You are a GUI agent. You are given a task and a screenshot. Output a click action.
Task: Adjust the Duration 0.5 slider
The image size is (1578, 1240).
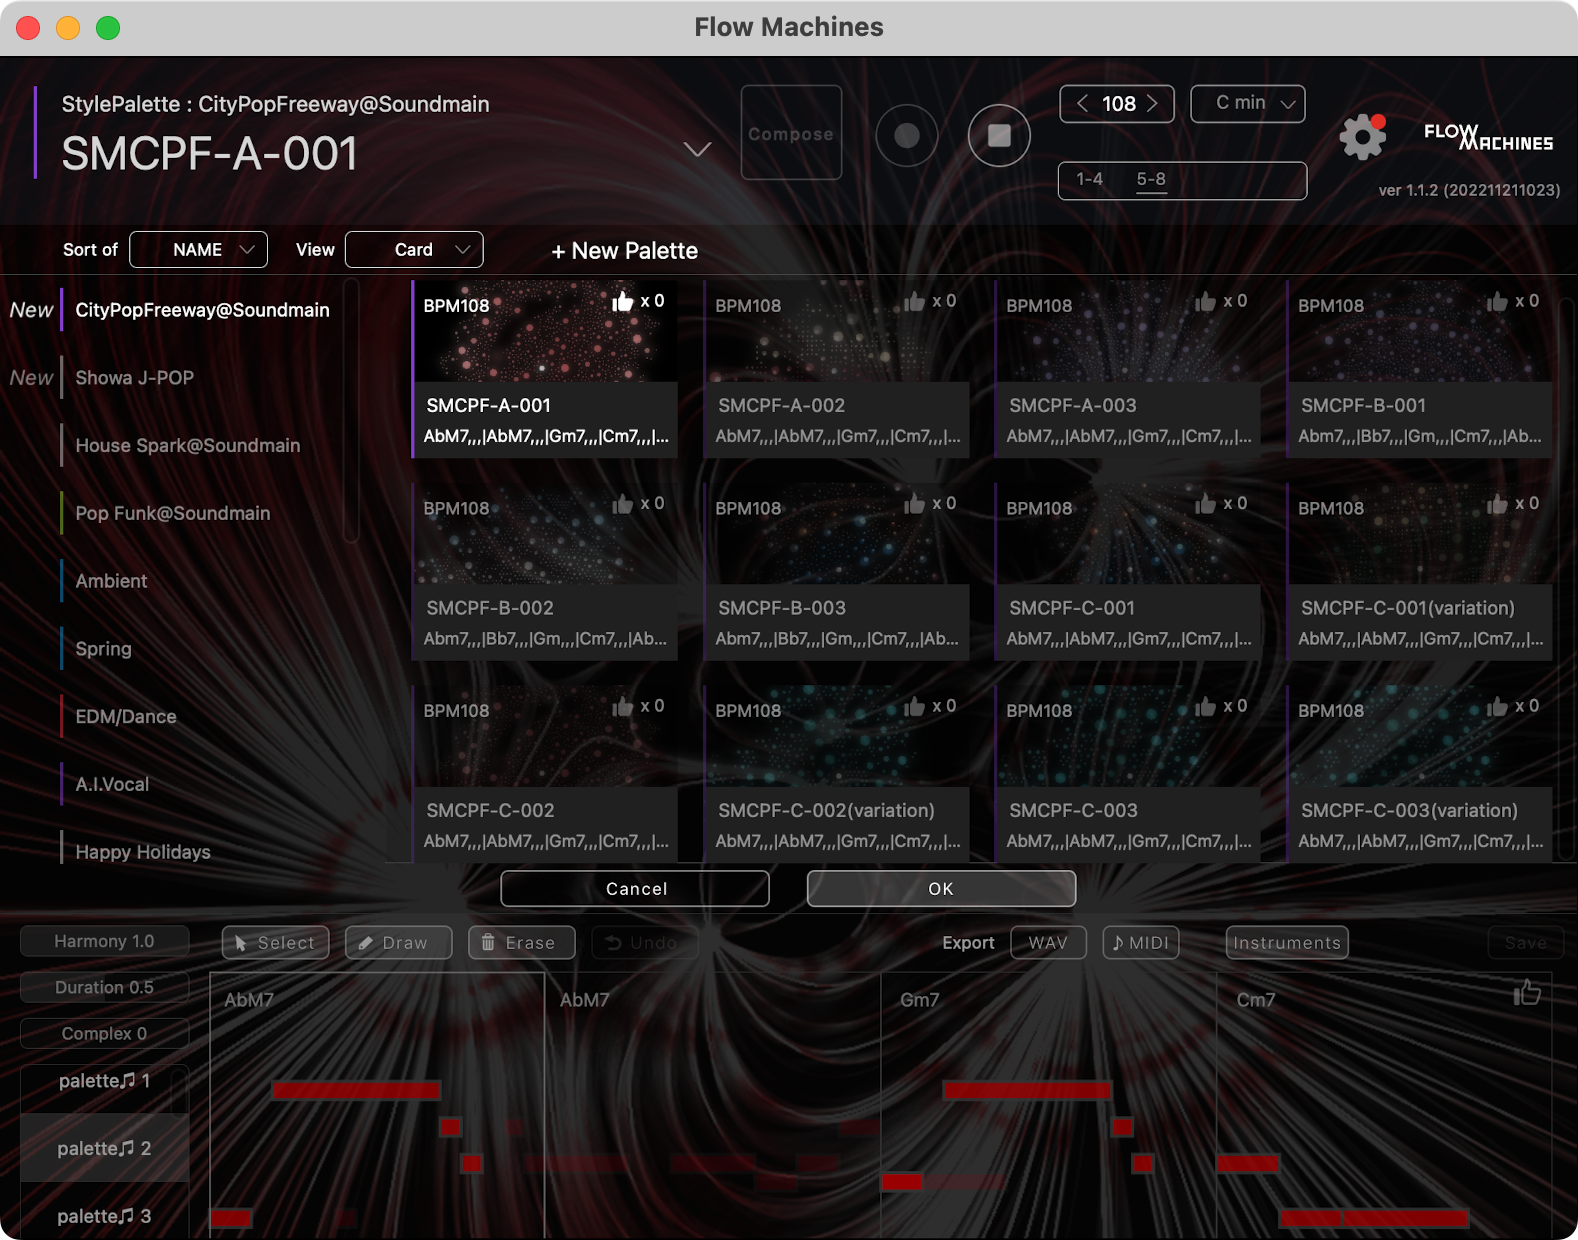click(104, 987)
